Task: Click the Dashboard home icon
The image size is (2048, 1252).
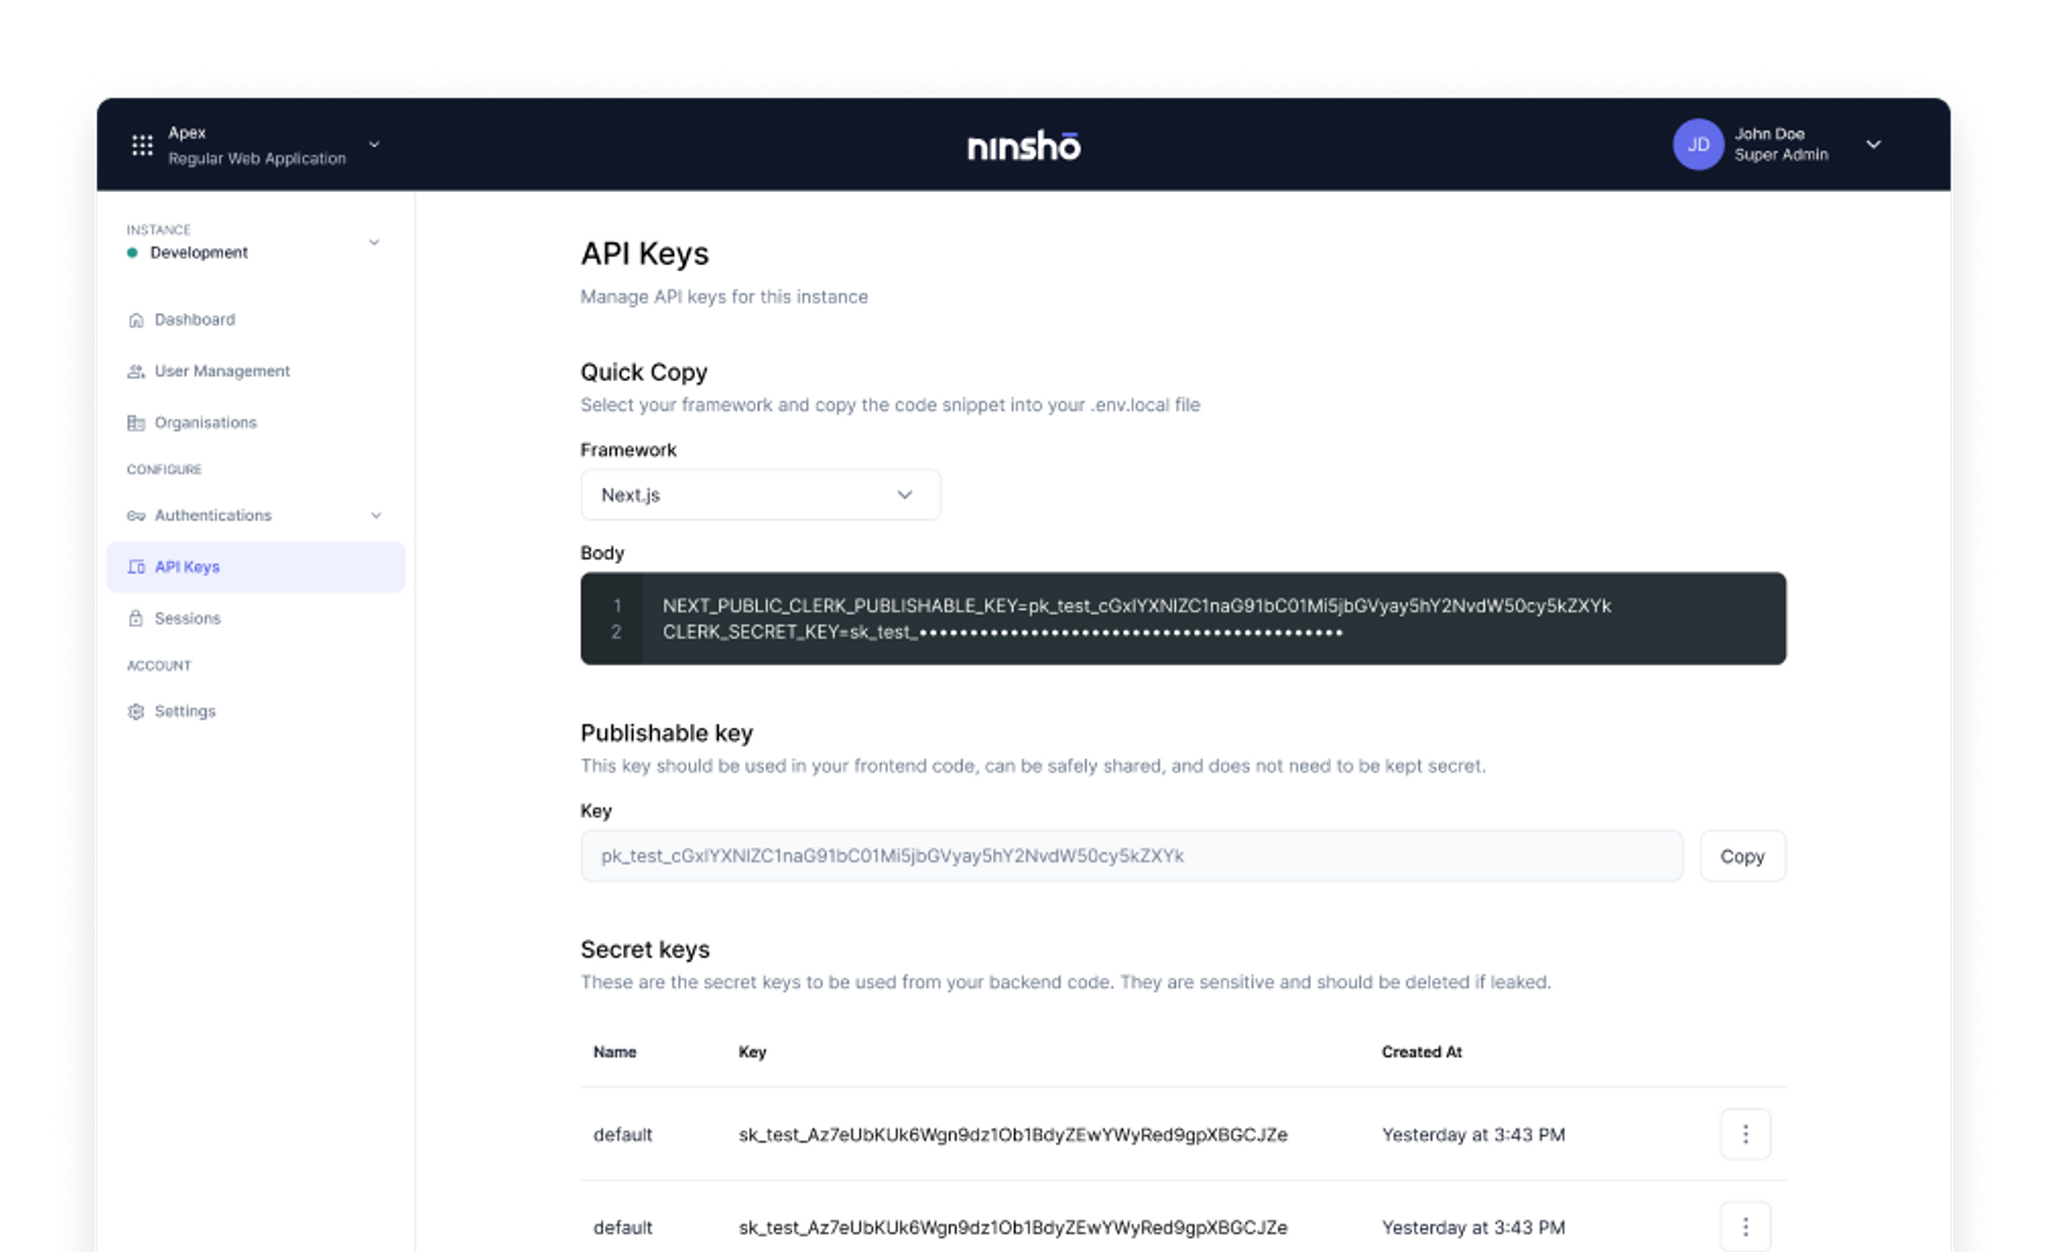Action: point(136,320)
